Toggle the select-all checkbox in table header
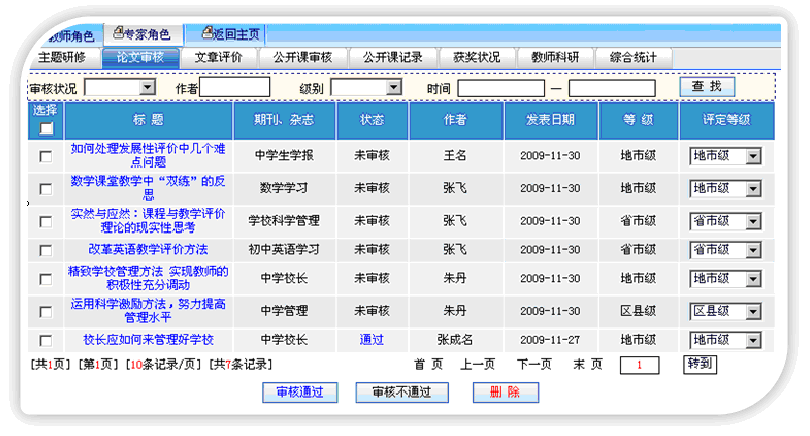The height and width of the screenshot is (436, 810). click(x=46, y=128)
